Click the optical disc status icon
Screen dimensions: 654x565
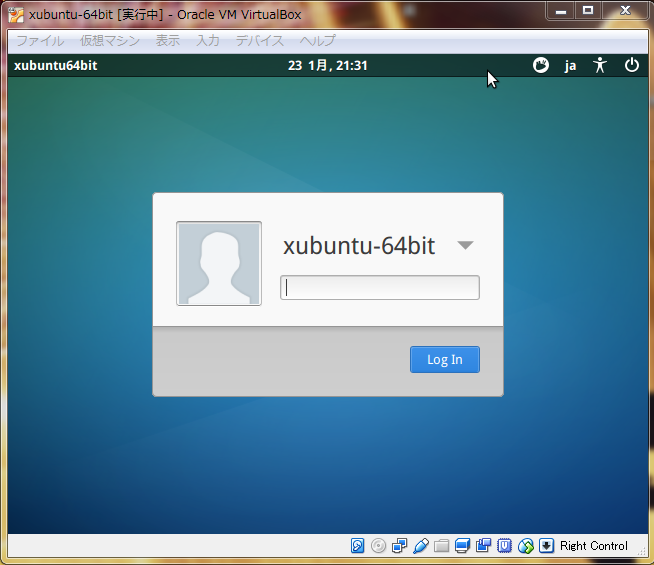click(378, 545)
